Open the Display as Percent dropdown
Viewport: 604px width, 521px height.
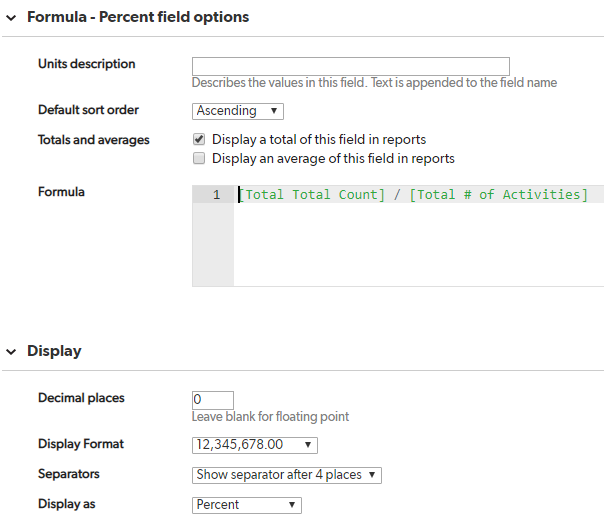click(247, 505)
